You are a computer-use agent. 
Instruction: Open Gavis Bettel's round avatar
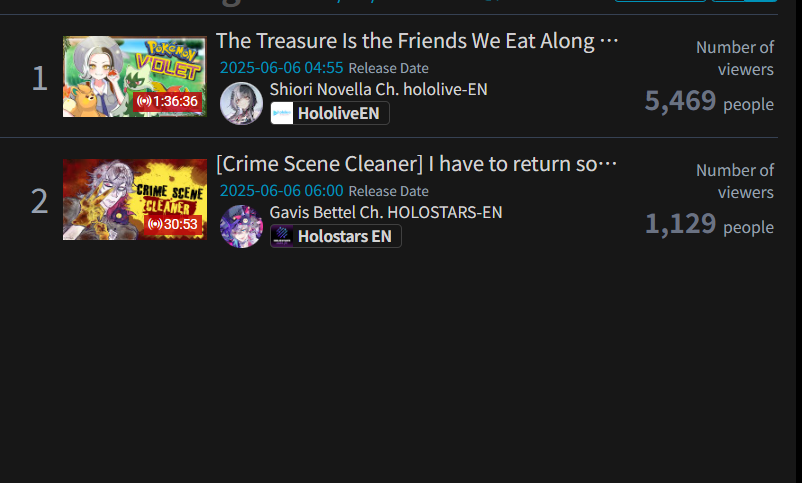click(241, 226)
